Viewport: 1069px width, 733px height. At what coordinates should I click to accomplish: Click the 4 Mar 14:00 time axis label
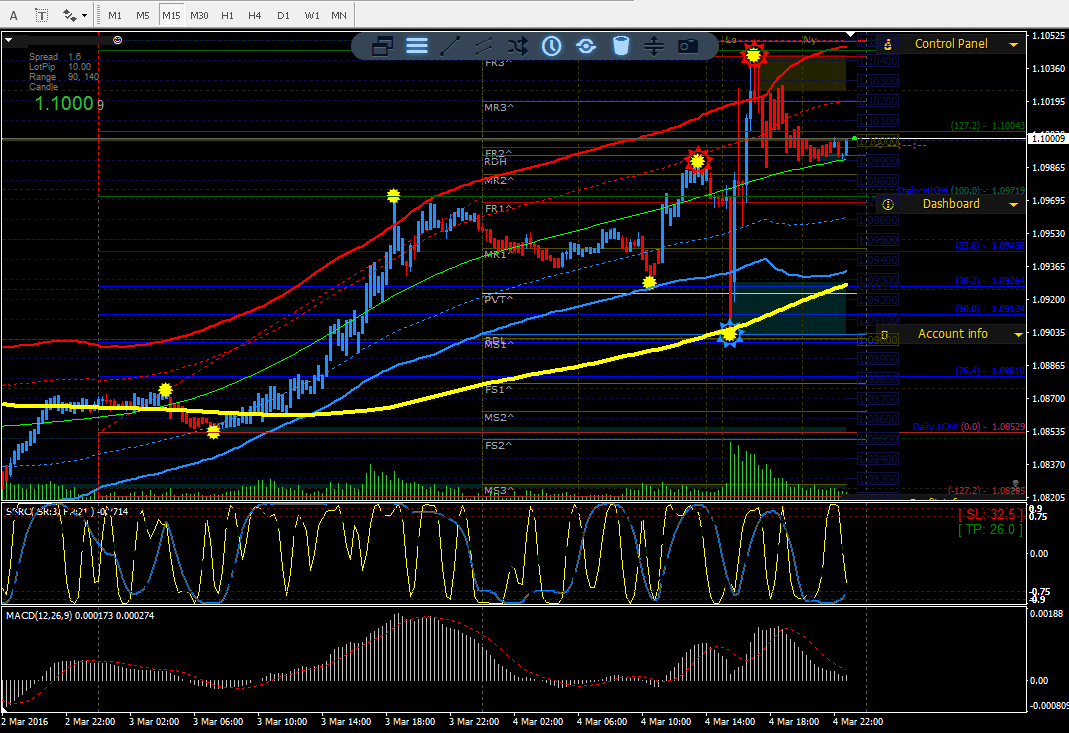(x=730, y=721)
